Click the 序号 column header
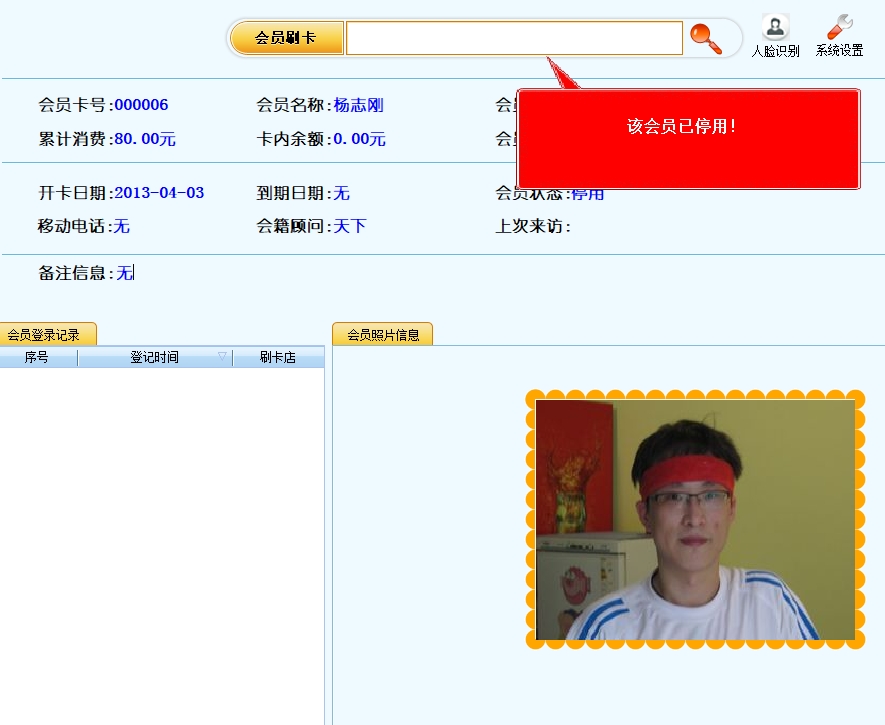The height and width of the screenshot is (725, 885). [x=37, y=357]
